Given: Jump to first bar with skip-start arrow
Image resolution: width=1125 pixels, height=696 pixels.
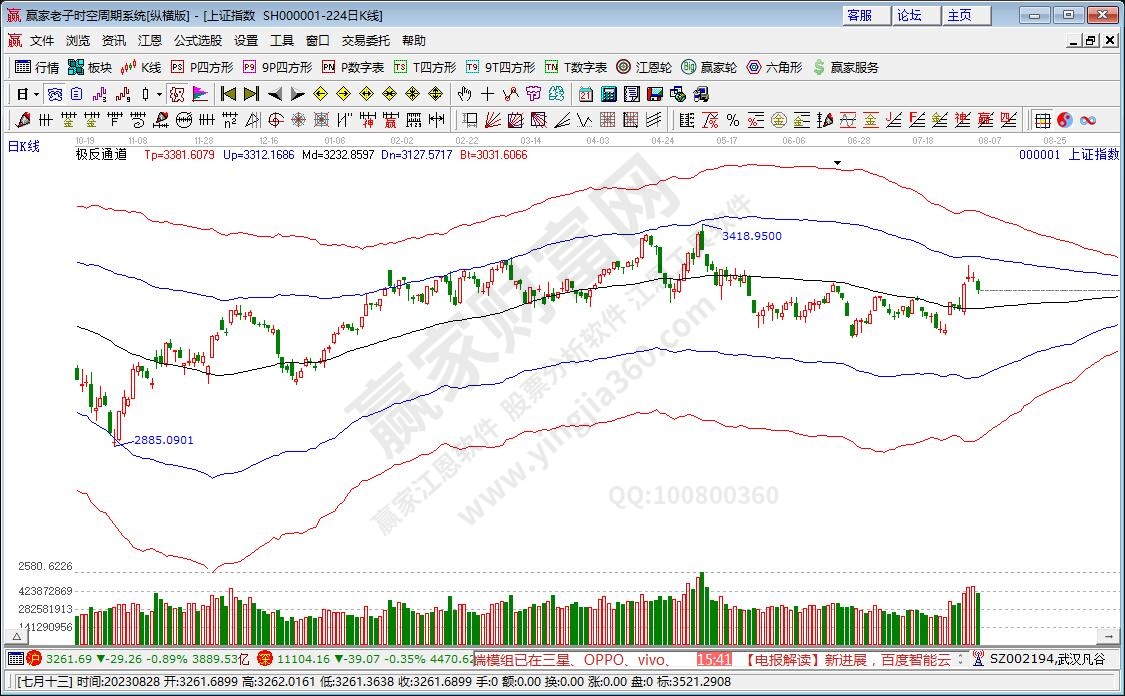Looking at the screenshot, I should click(228, 94).
